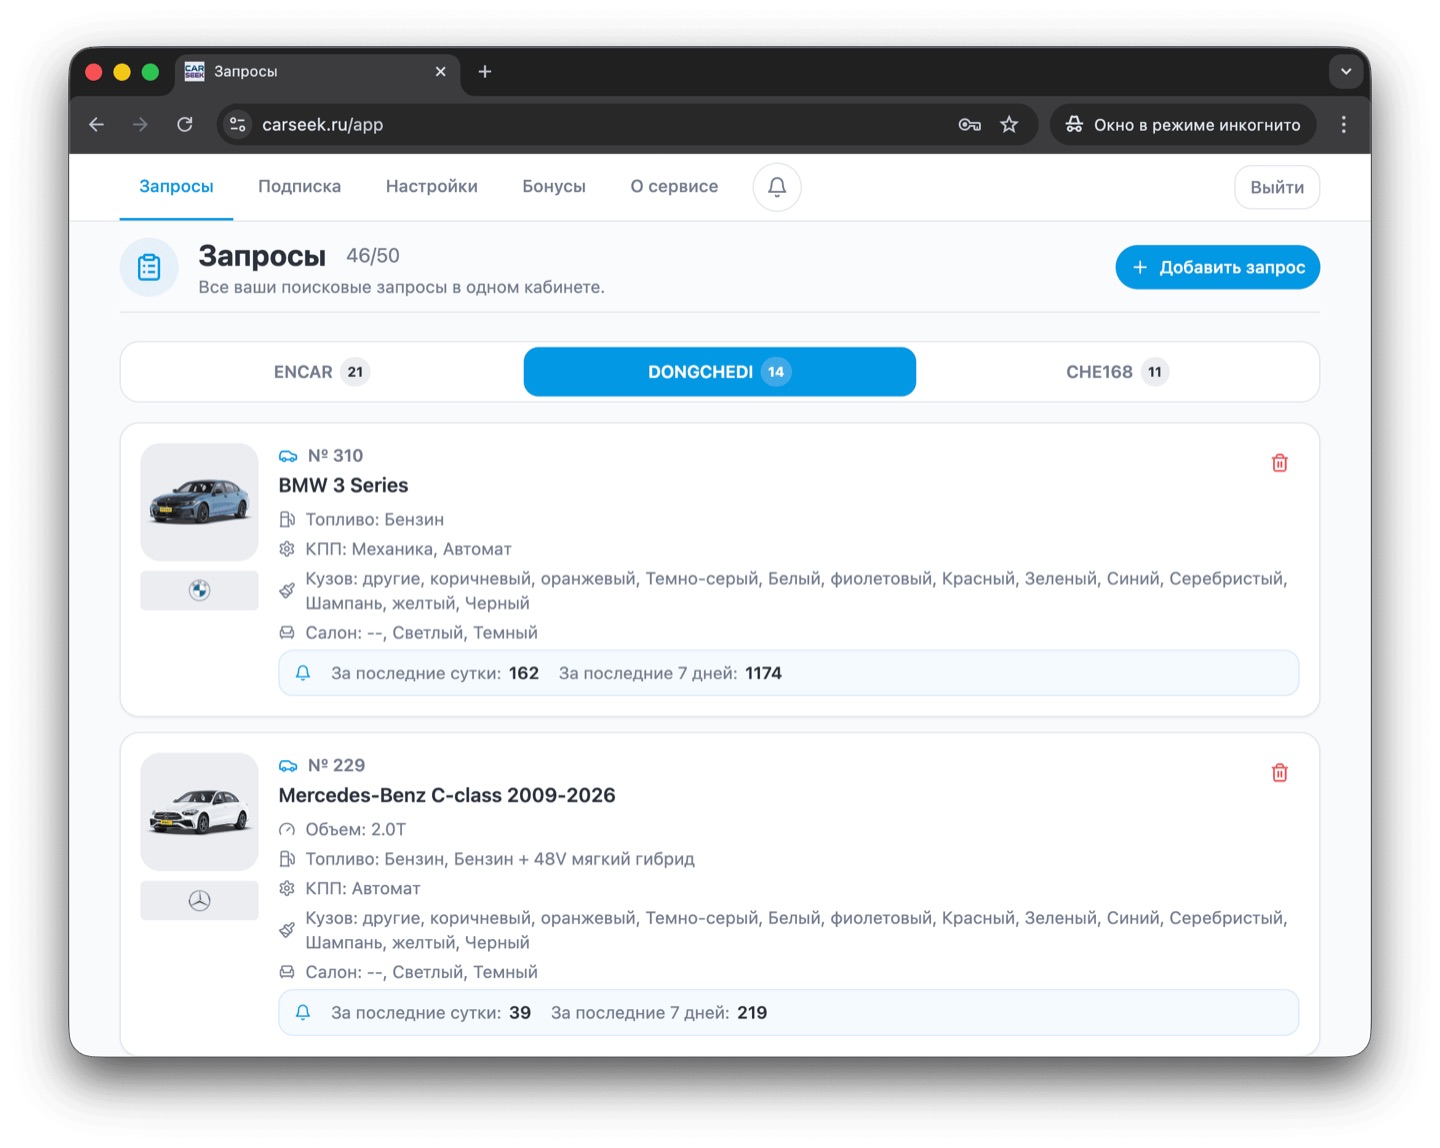Image resolution: width=1440 pixels, height=1148 pixels.
Task: Switch to the Подписка tab
Action: pos(299,187)
